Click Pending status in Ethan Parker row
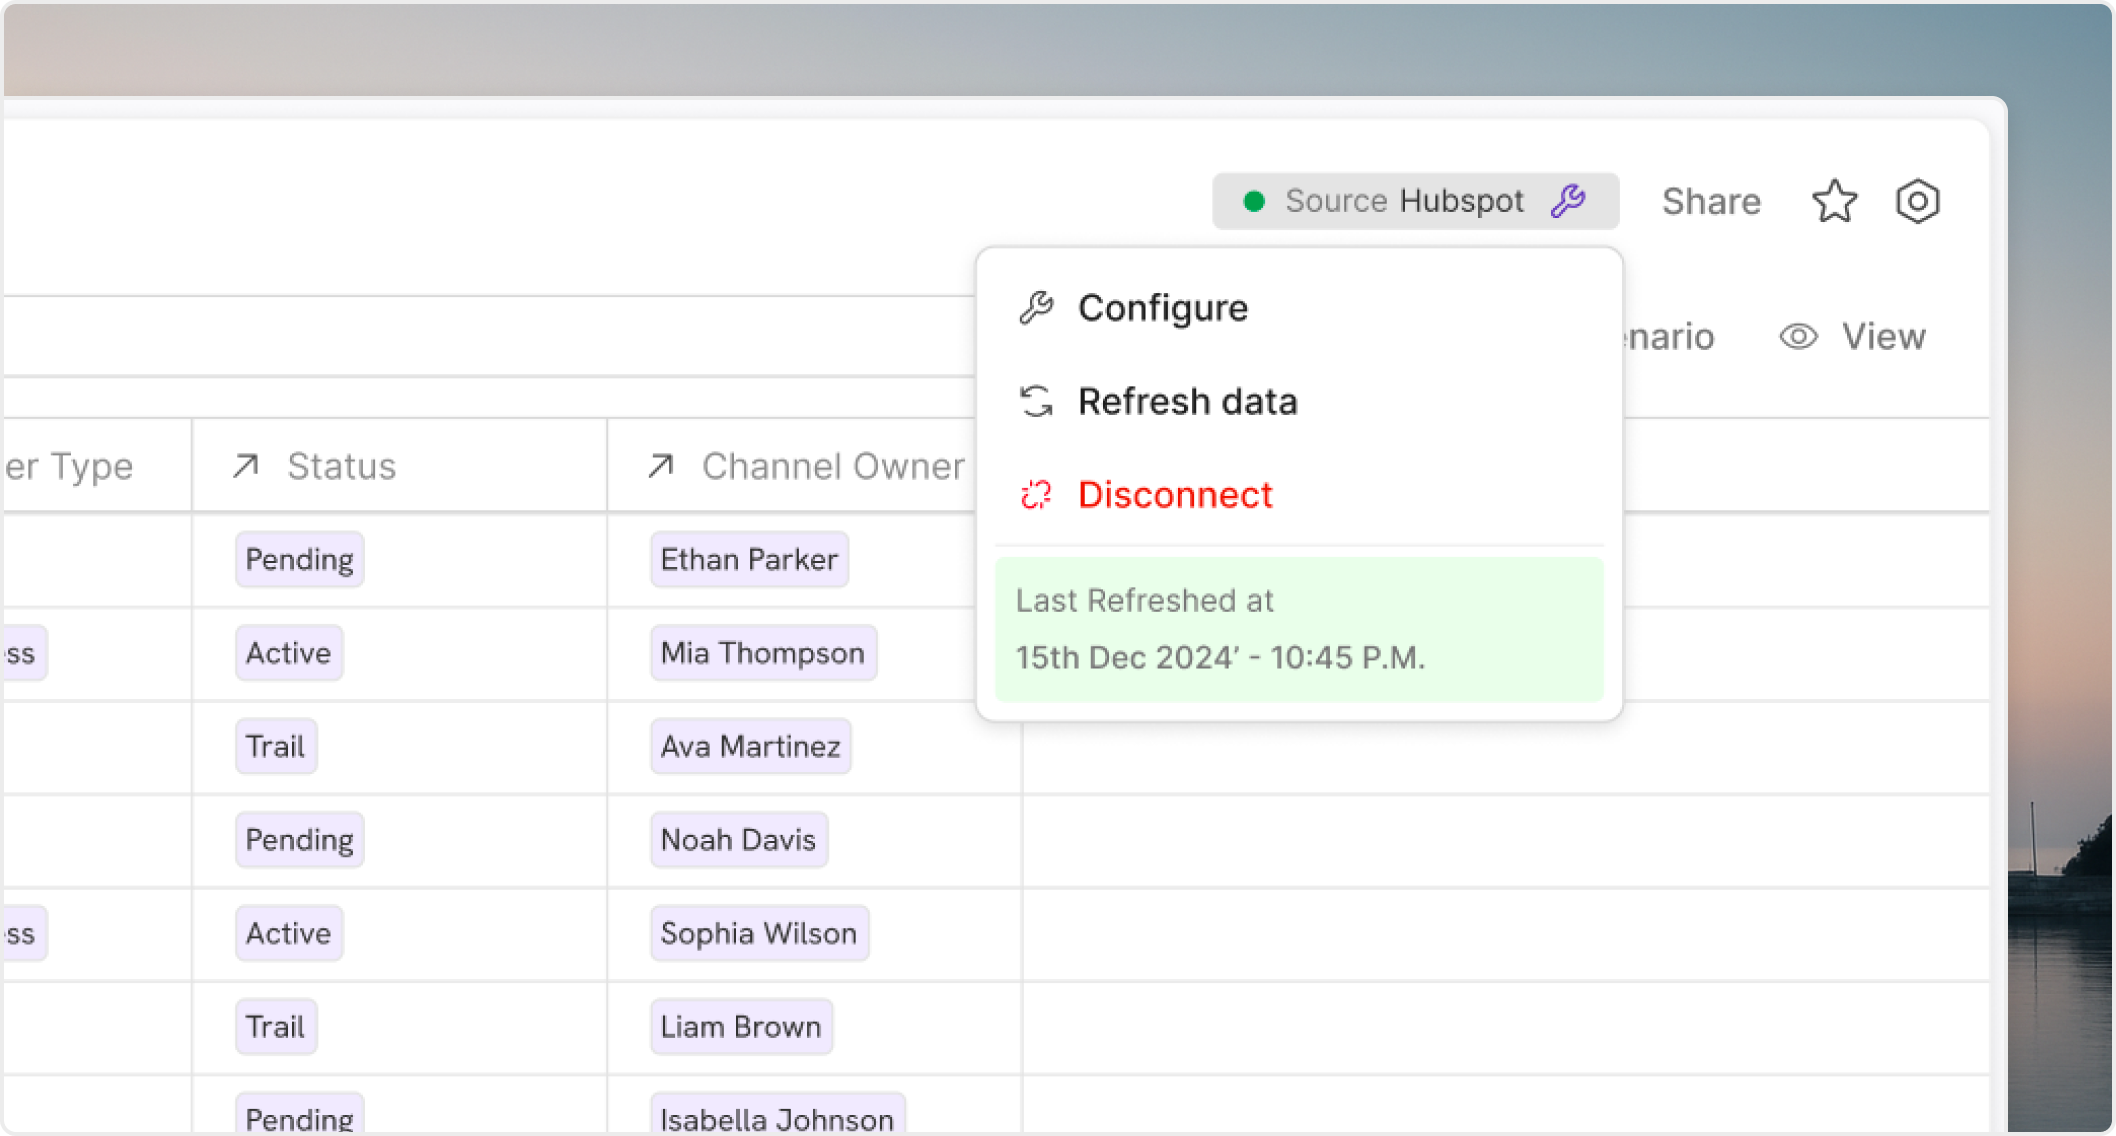 299,559
